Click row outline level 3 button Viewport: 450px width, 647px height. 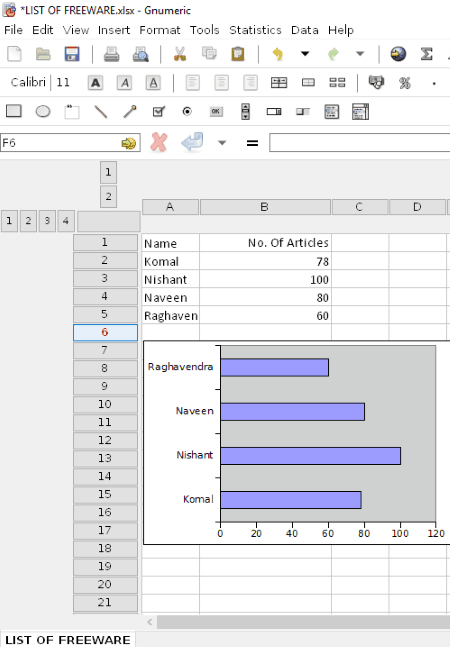click(47, 221)
